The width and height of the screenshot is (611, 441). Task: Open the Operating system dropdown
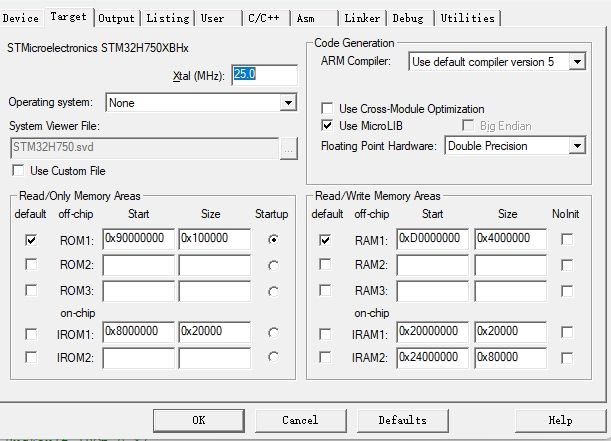(x=288, y=103)
